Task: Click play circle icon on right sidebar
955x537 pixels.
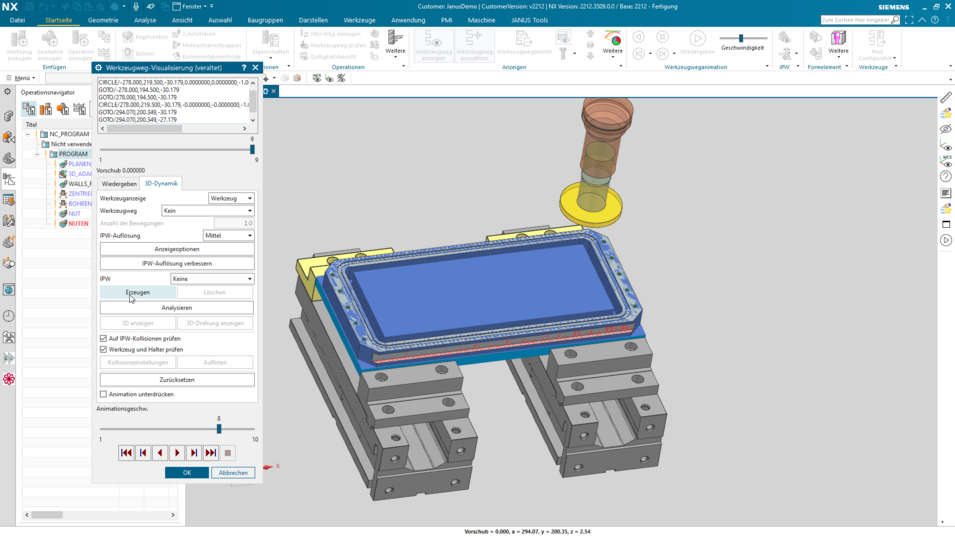Action: pos(945,240)
